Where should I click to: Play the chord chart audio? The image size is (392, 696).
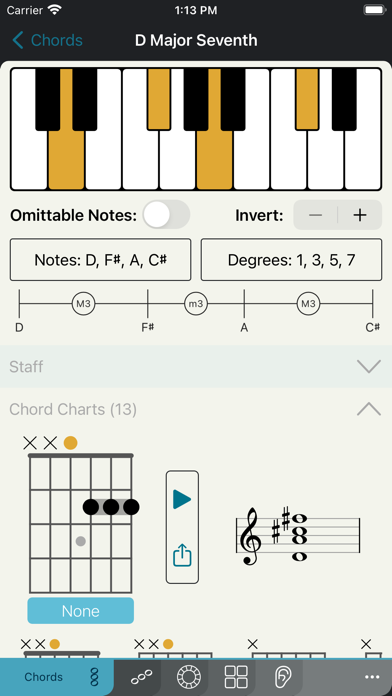182,499
